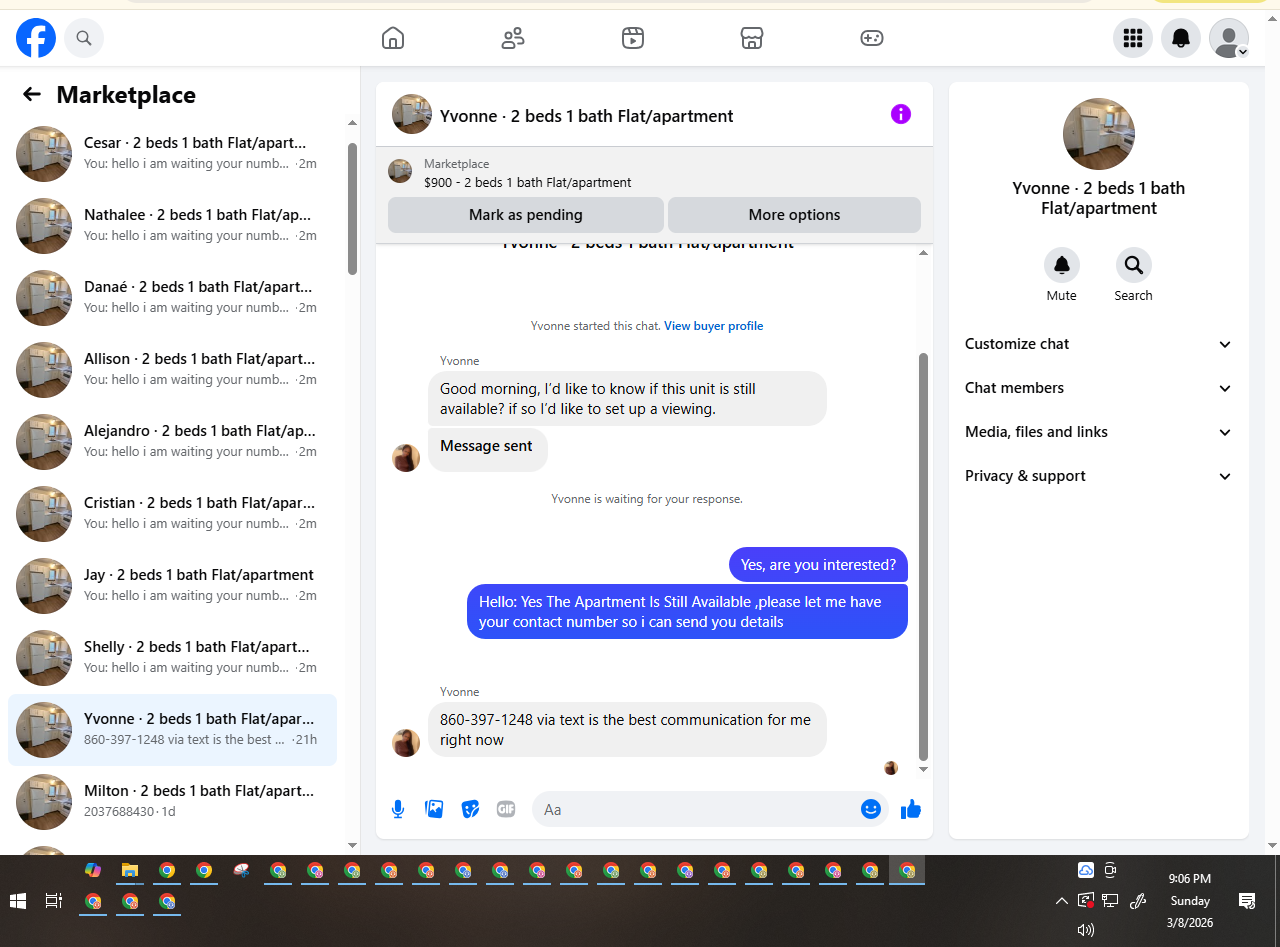
Task: Open Milton's conversation in the list
Action: pyautogui.click(x=172, y=802)
